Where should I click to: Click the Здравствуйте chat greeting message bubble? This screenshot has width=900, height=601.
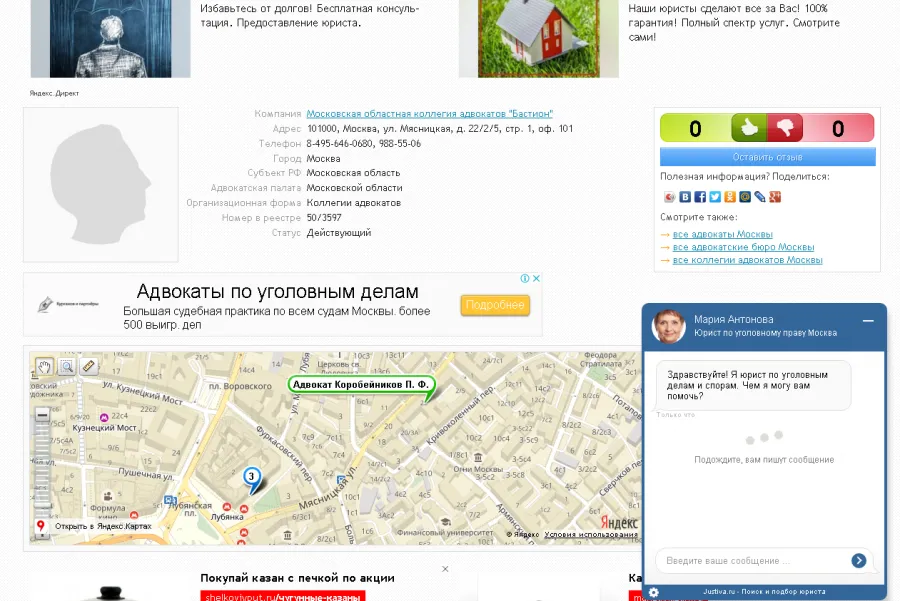(x=754, y=385)
